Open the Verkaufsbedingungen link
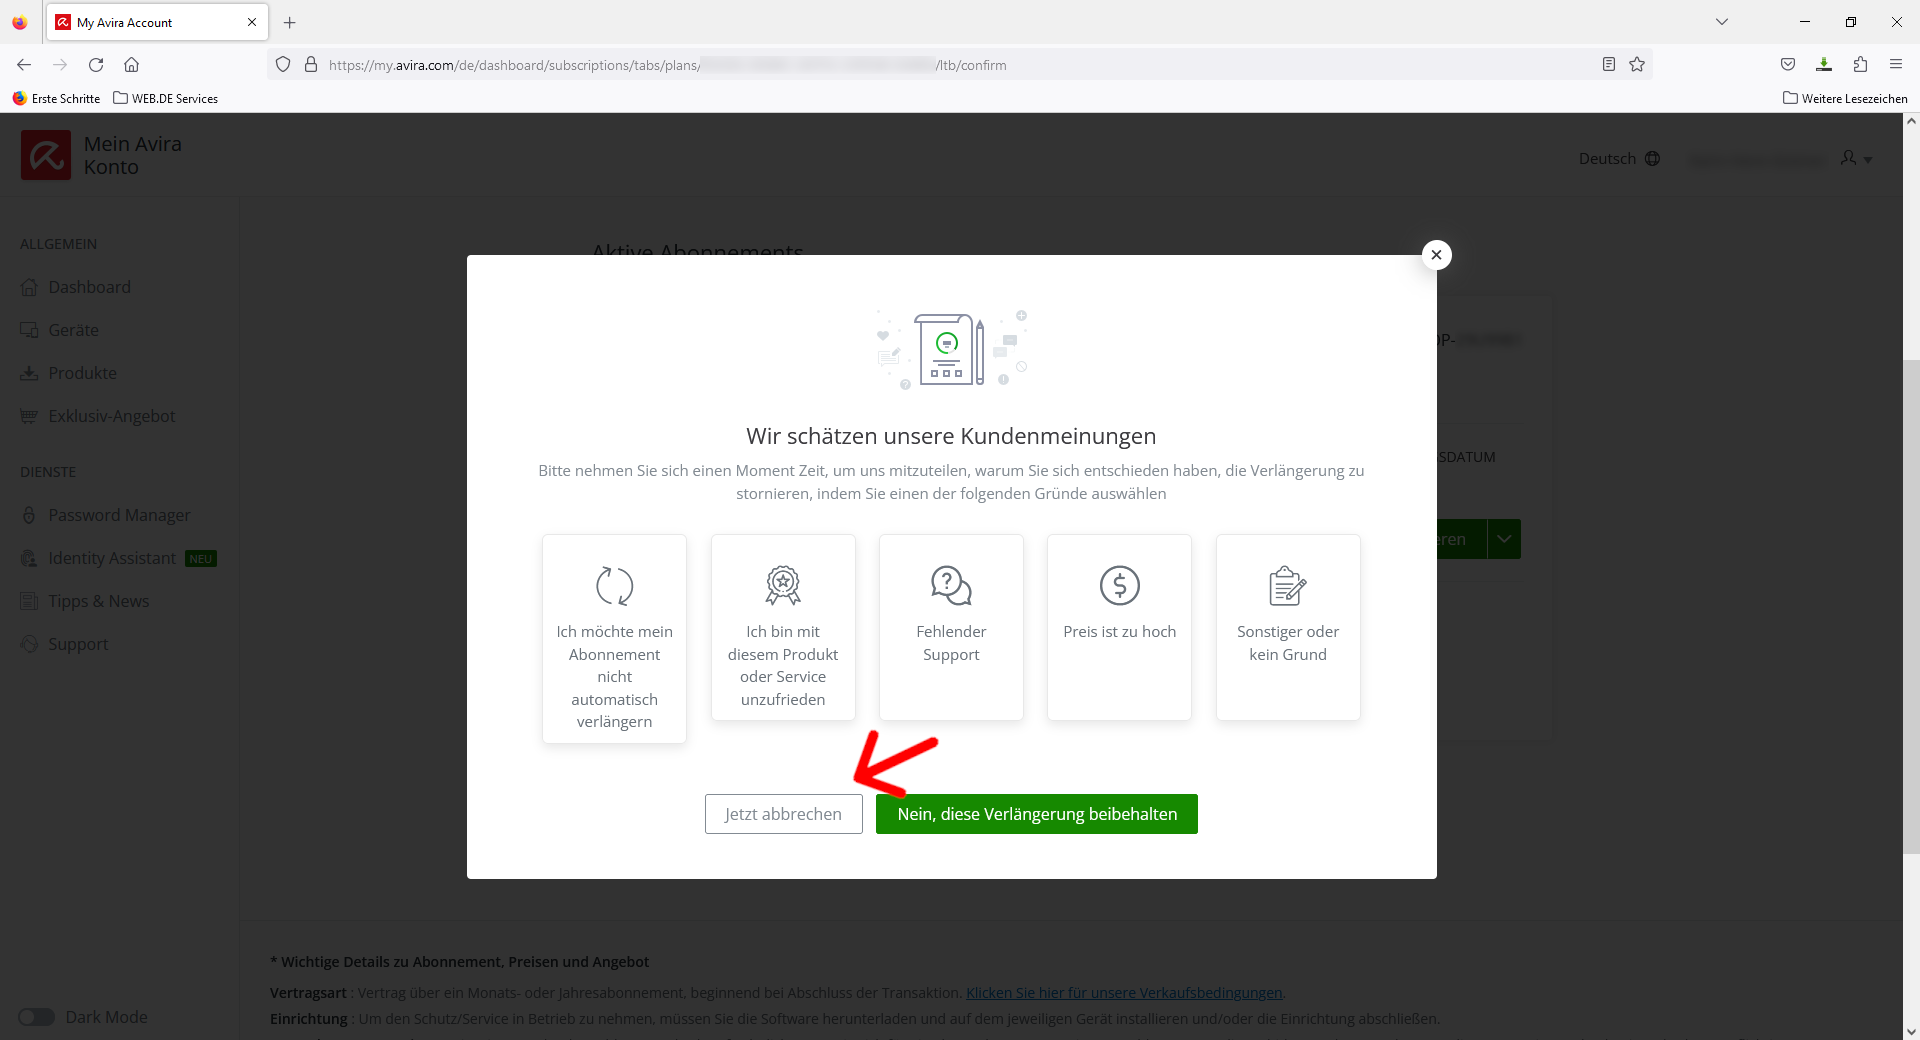This screenshot has width=1920, height=1040. click(x=1124, y=993)
